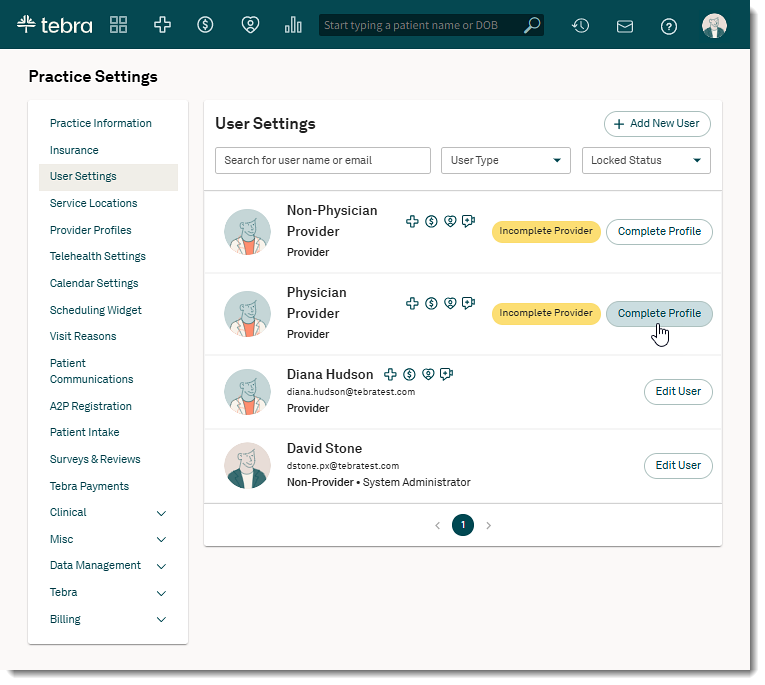Image resolution: width=765 pixels, height=685 pixels.
Task: Click the patient search magnifier icon
Action: [532, 25]
